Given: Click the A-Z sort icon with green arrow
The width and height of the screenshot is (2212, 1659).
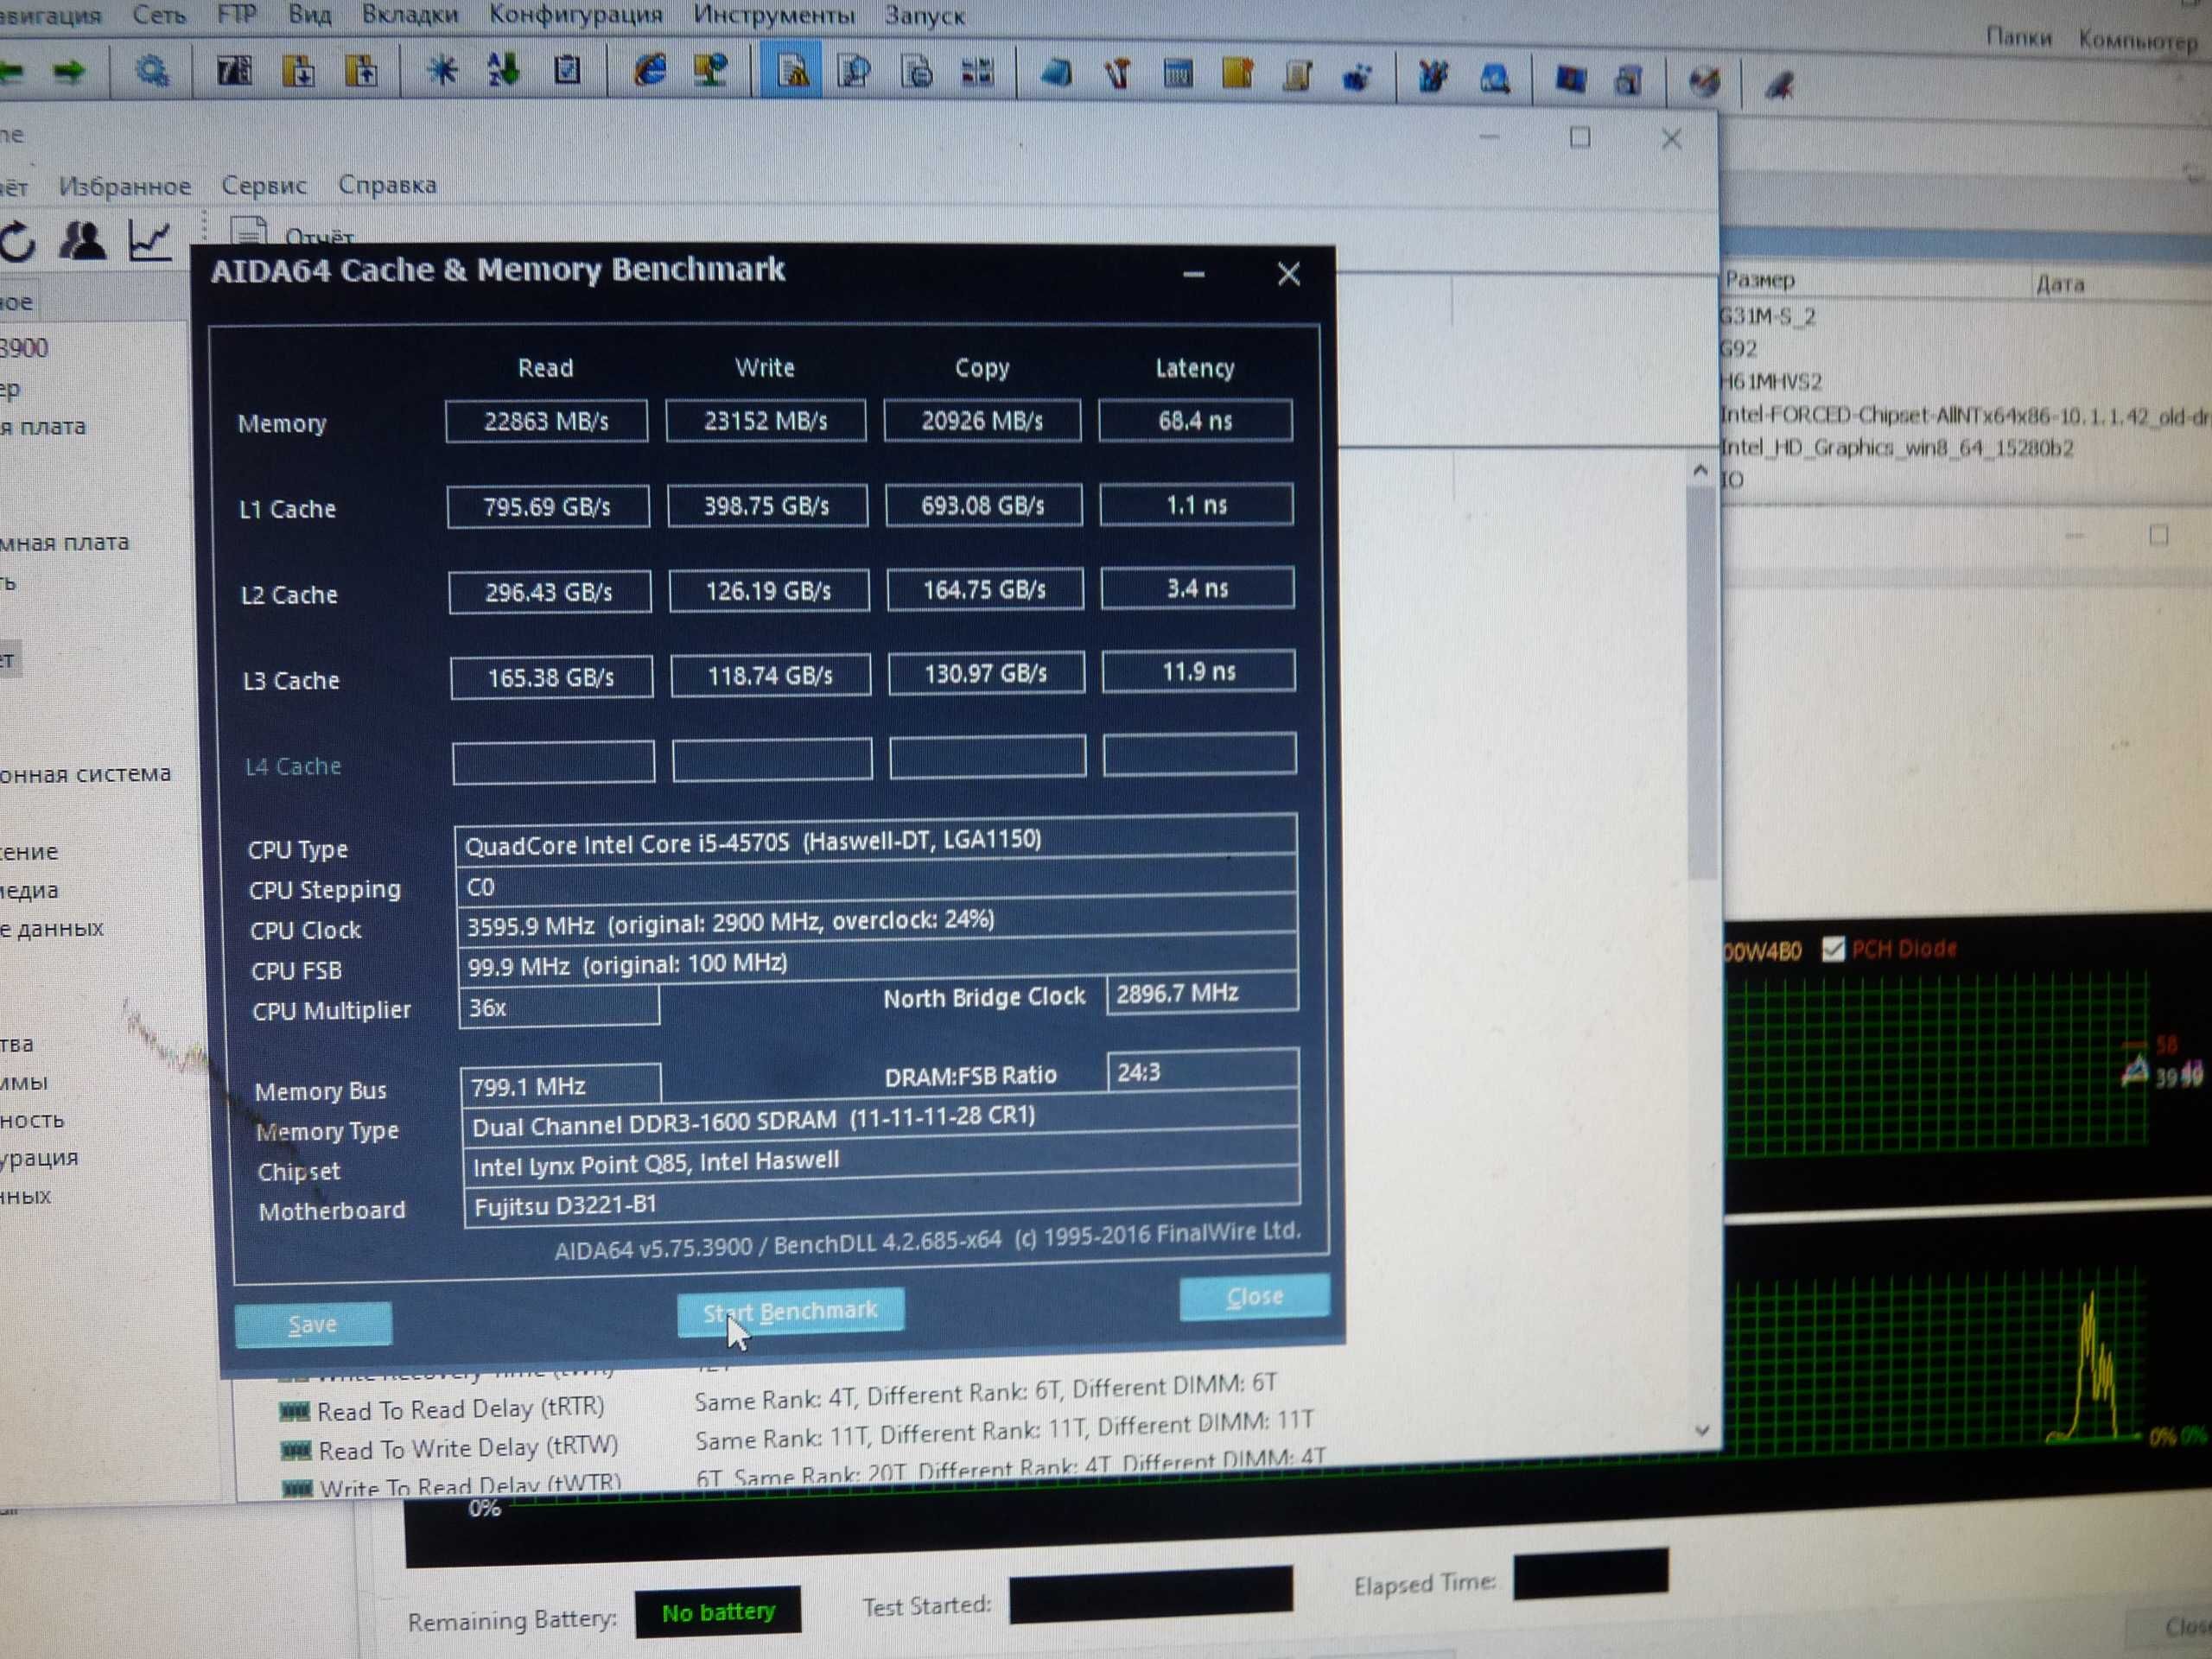Looking at the screenshot, I should pos(503,70).
